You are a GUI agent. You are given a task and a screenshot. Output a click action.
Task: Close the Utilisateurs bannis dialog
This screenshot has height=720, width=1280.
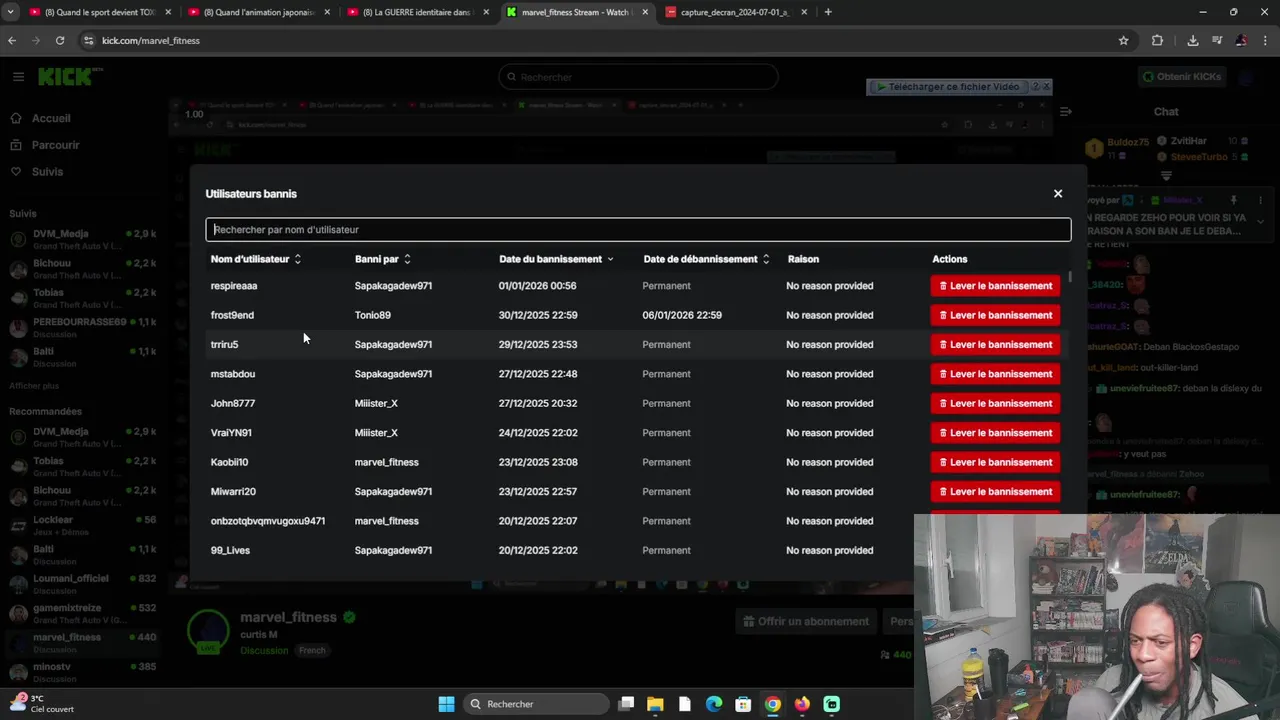(x=1058, y=194)
